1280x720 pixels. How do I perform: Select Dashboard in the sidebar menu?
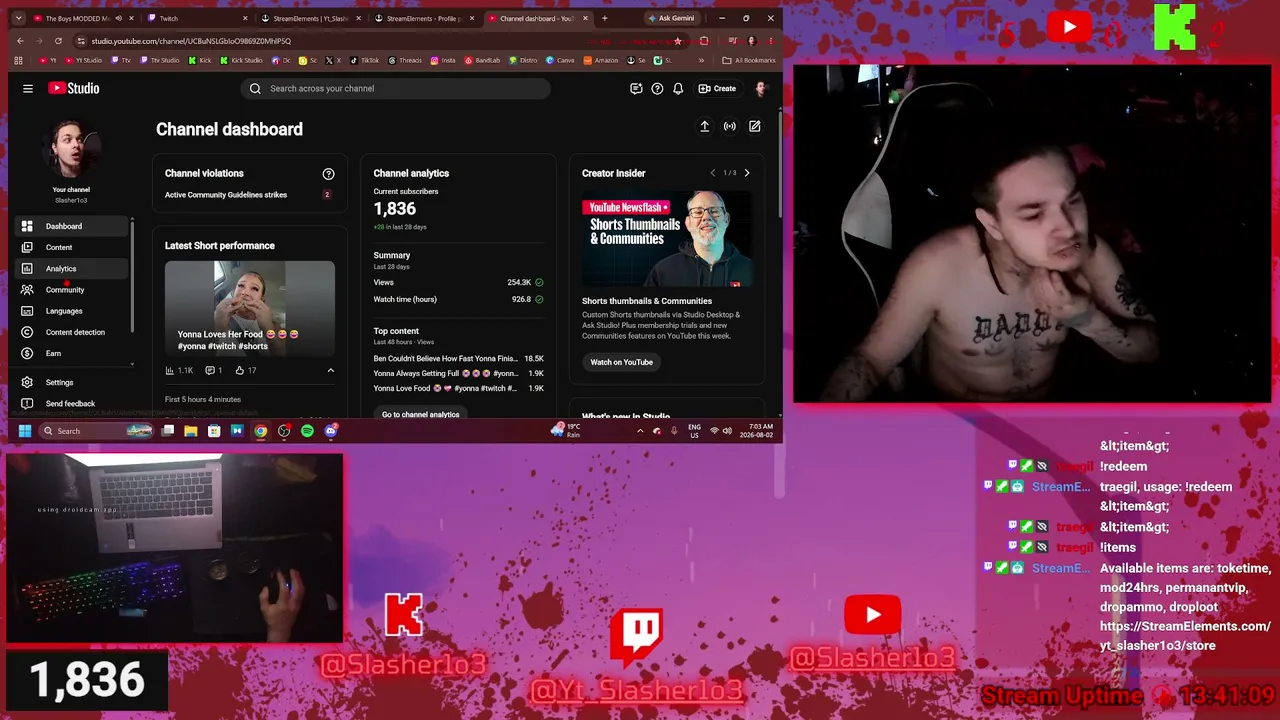[x=72, y=226]
